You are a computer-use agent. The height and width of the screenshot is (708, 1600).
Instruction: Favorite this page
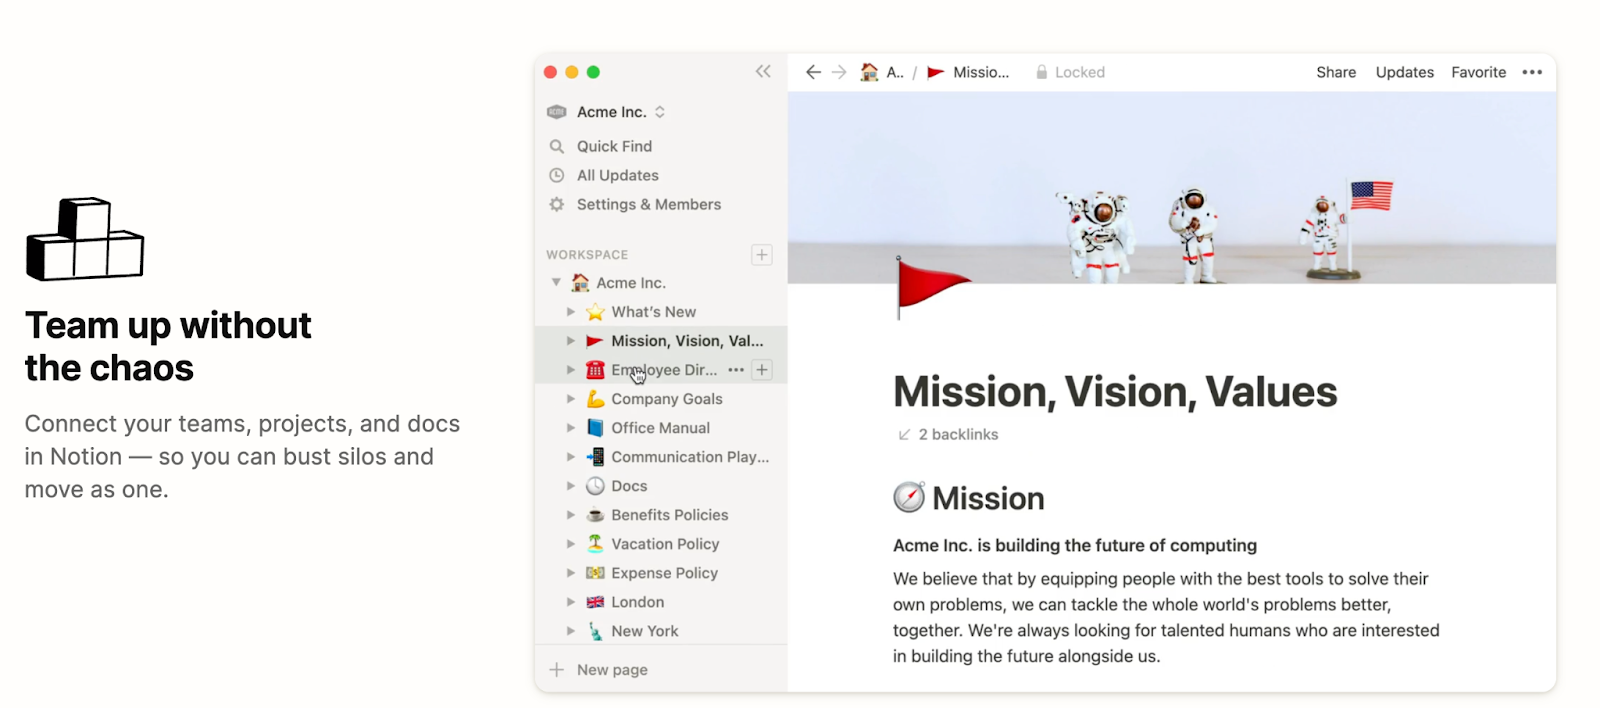pyautogui.click(x=1478, y=72)
